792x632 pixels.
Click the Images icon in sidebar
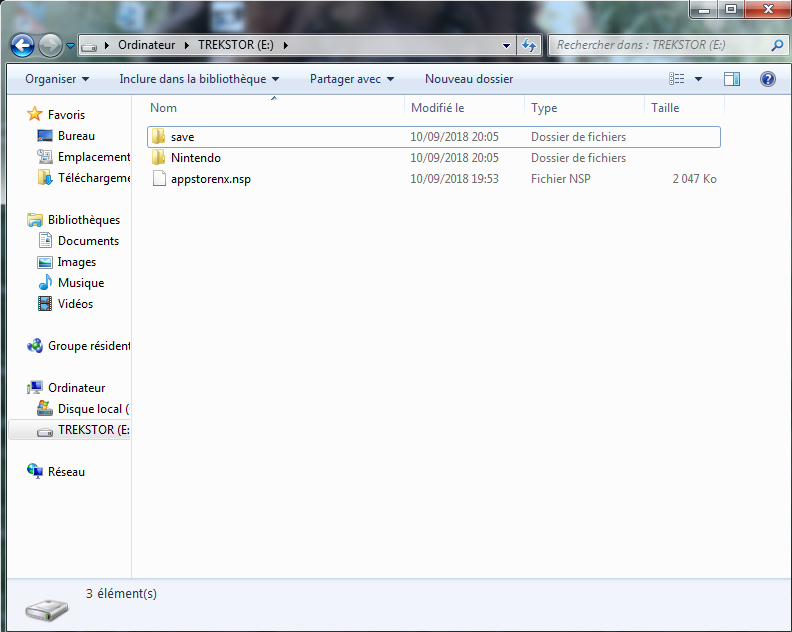(x=45, y=262)
